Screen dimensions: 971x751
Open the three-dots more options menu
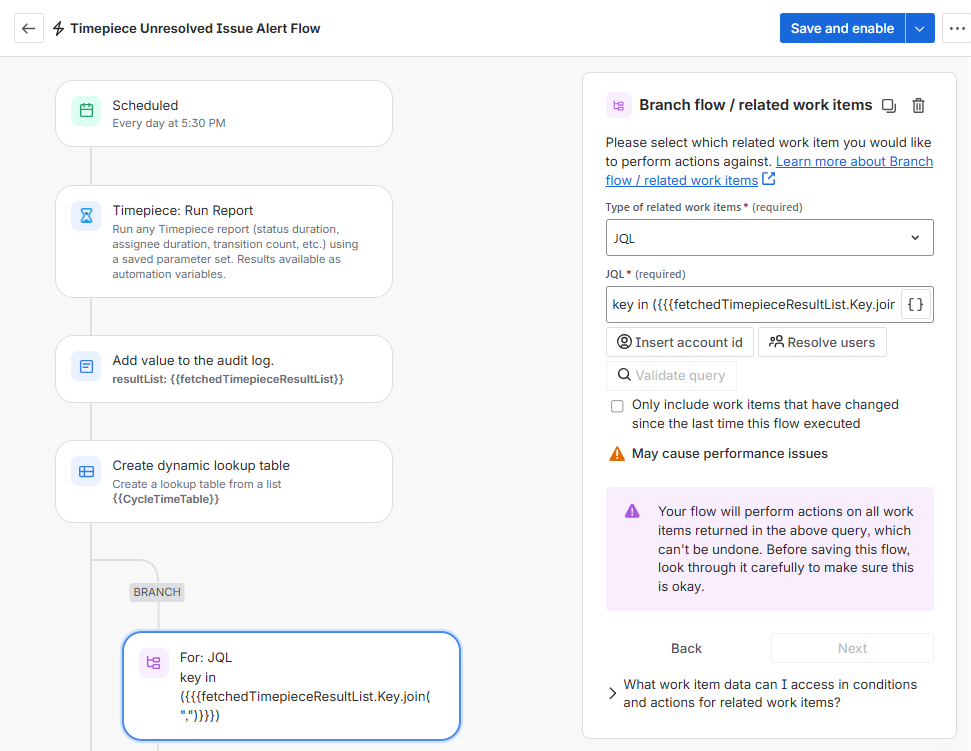click(957, 28)
